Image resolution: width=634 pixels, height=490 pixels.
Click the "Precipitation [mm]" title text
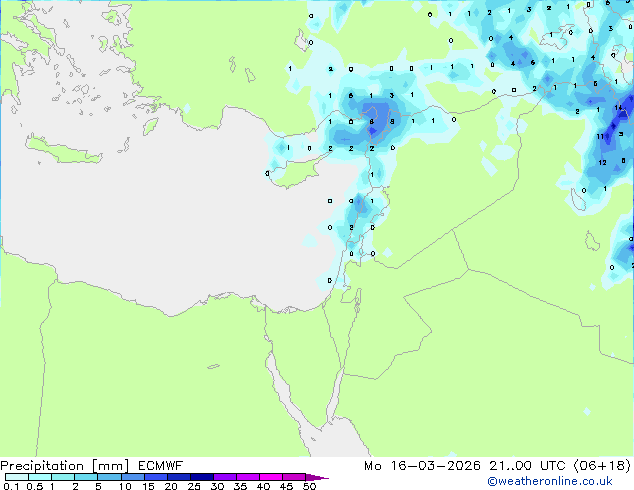pos(65,466)
